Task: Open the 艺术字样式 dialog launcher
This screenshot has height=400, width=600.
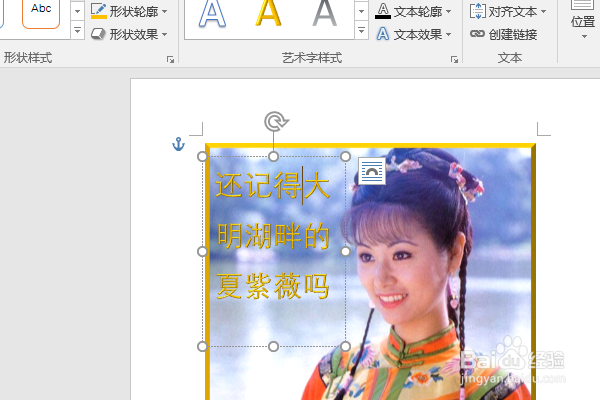Action: click(x=454, y=59)
